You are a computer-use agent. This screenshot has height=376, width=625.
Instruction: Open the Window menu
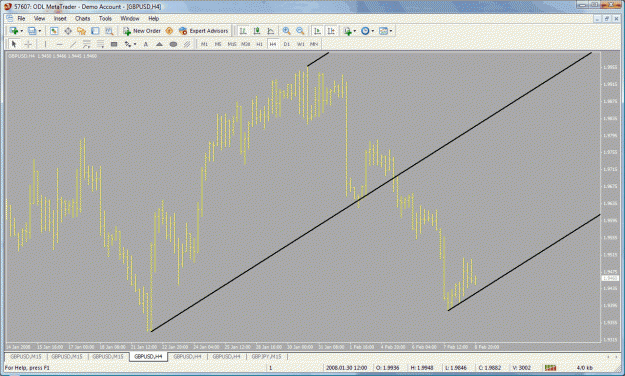point(130,18)
